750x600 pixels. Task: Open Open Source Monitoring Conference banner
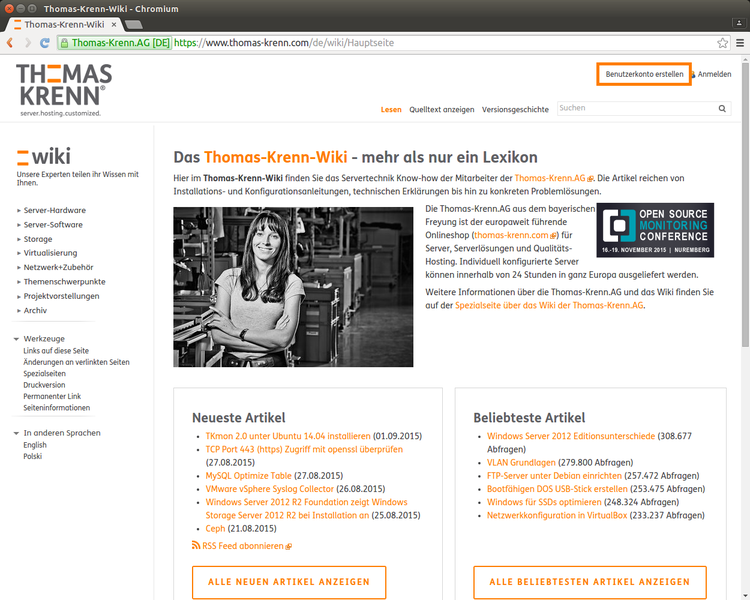(655, 230)
